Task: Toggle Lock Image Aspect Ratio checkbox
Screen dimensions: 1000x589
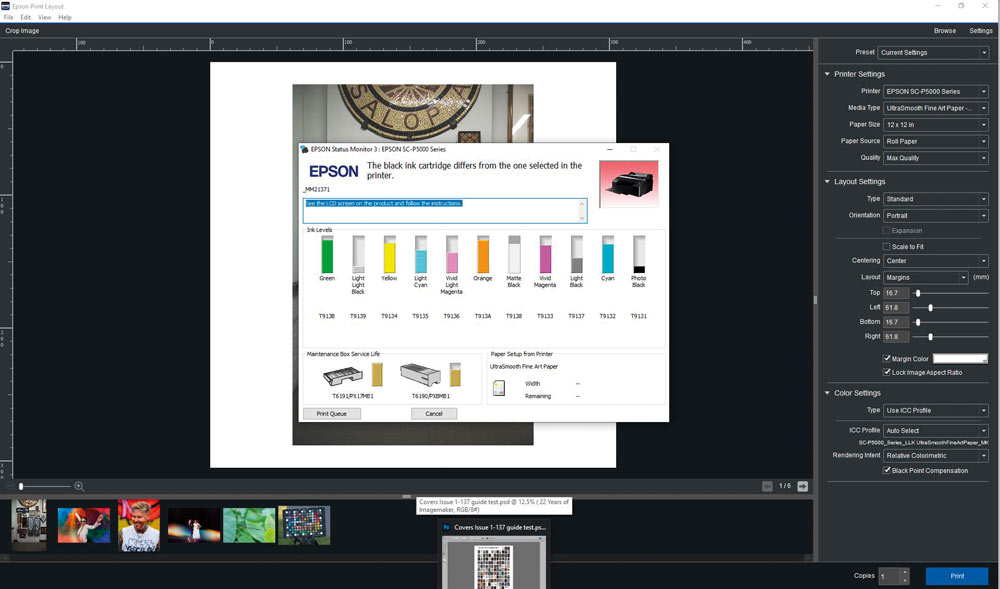Action: pyautogui.click(x=886, y=372)
